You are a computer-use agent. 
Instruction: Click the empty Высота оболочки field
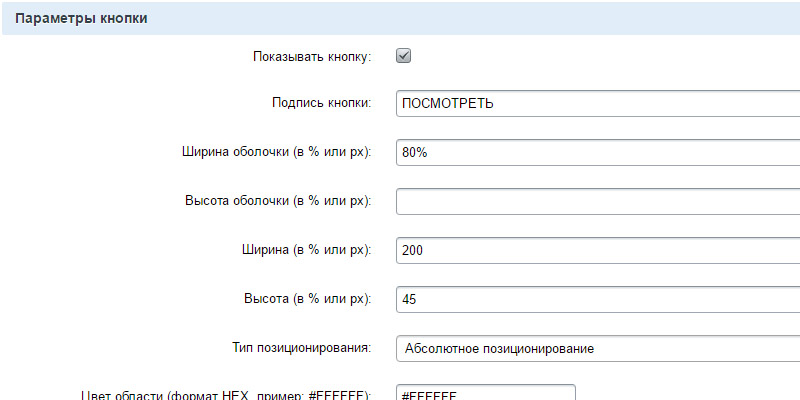tap(598, 202)
